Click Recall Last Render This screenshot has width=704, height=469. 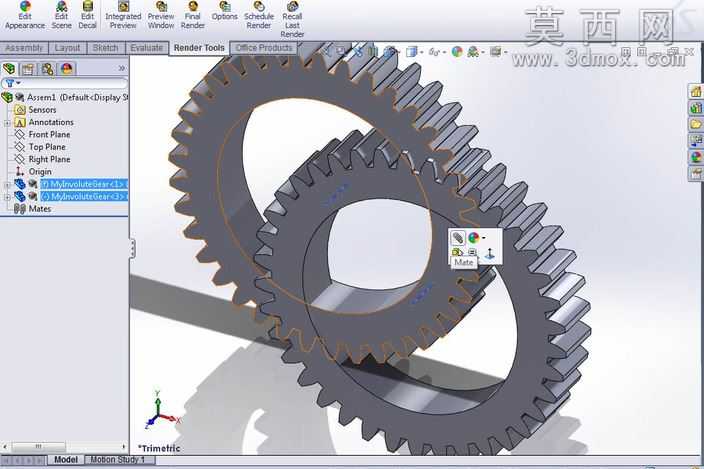pyautogui.click(x=292, y=19)
